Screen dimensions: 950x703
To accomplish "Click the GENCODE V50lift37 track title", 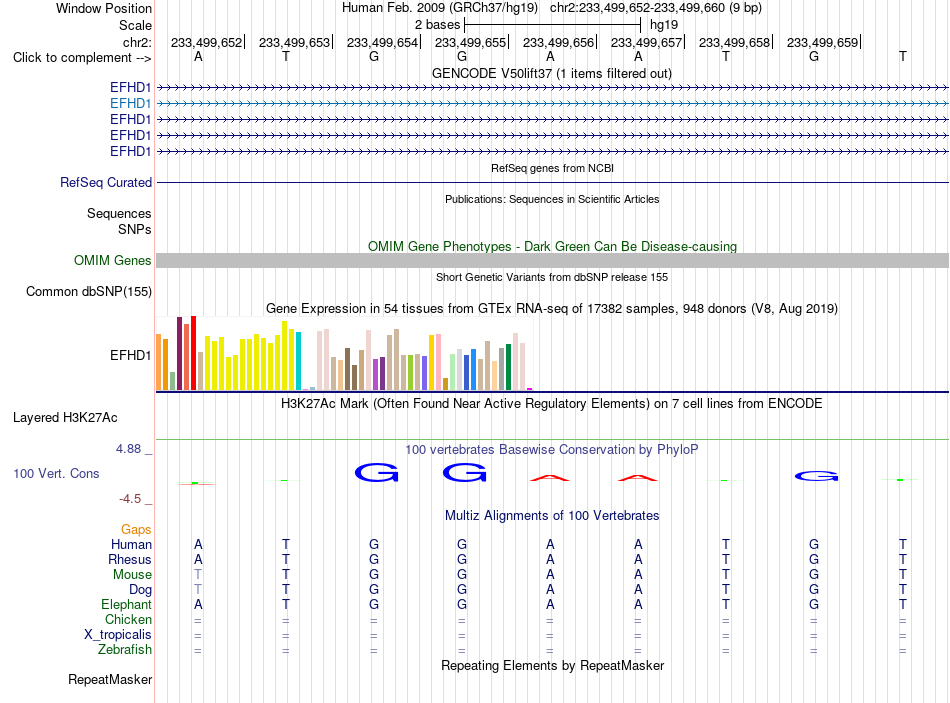I will pyautogui.click(x=551, y=74).
